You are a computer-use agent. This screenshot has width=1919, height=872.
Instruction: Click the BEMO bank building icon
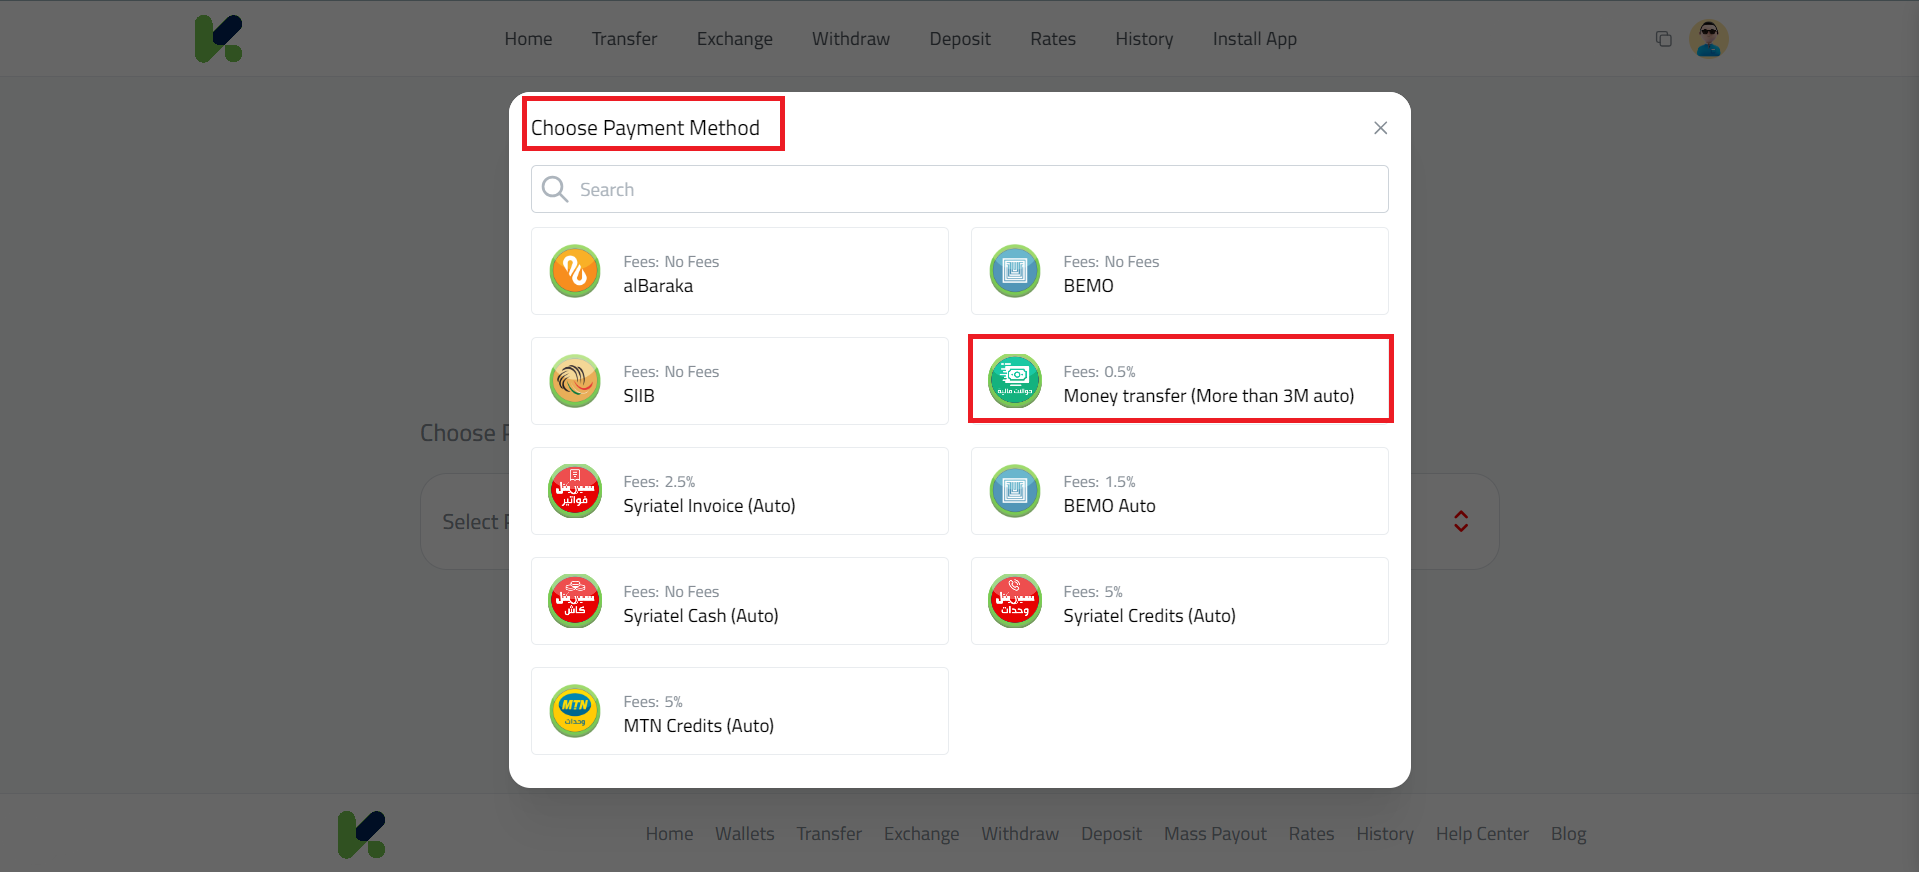(1015, 271)
